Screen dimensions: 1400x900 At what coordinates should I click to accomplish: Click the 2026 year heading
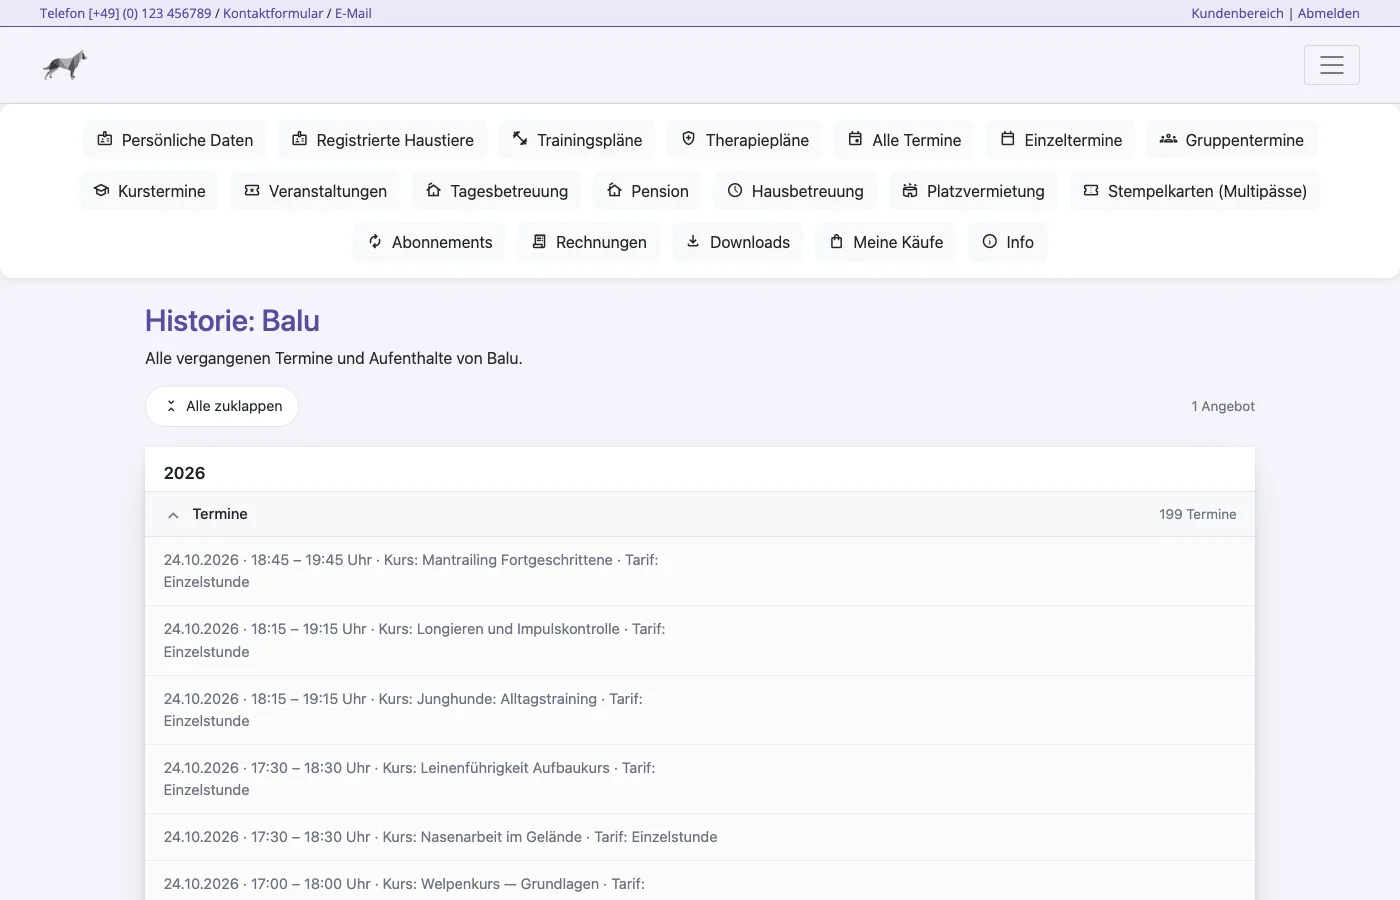click(184, 473)
